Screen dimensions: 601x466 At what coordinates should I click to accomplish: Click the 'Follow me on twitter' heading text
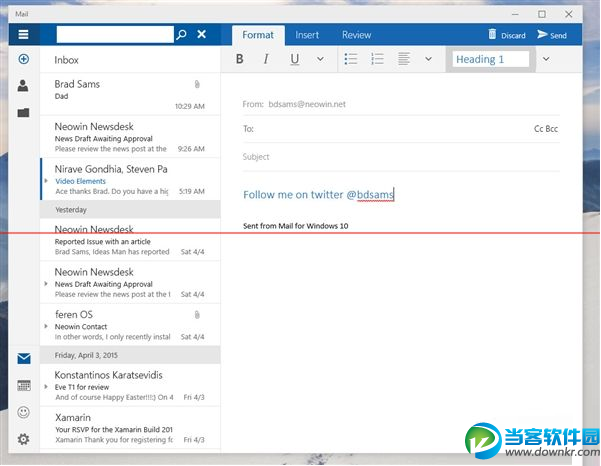[318, 195]
